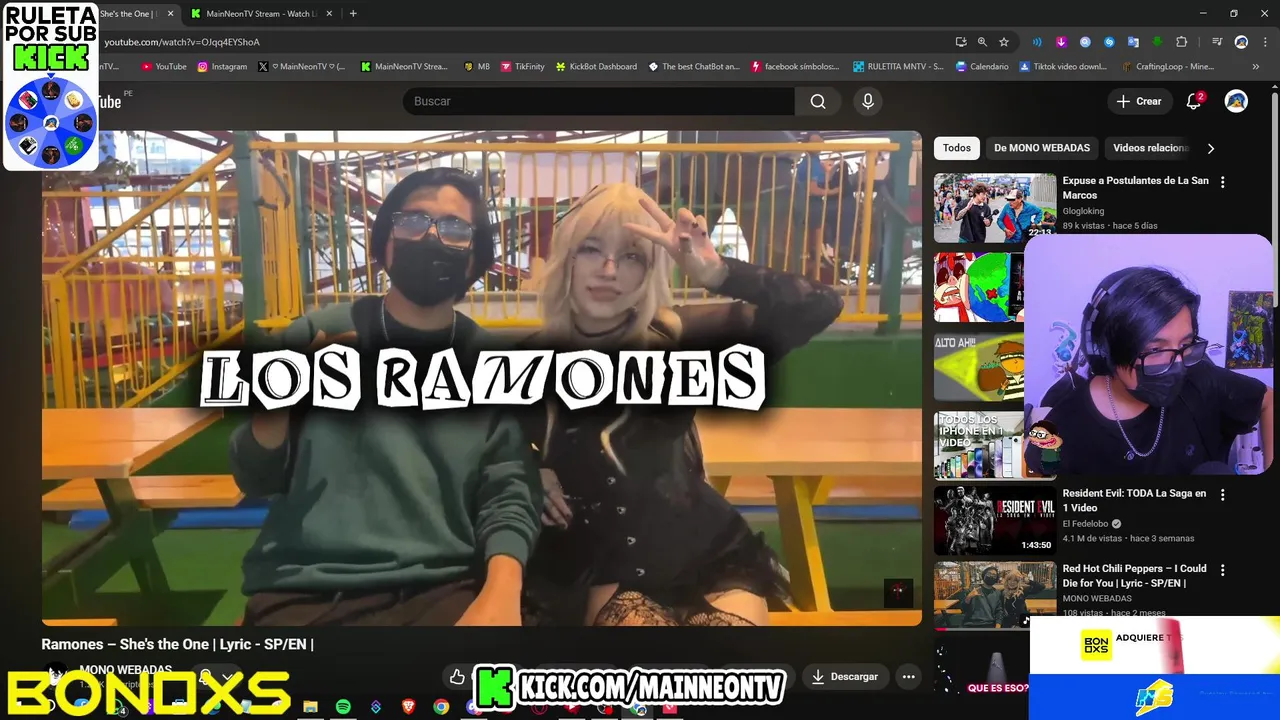Bookmark this page with star icon
This screenshot has height=720, width=1280.
1004,42
